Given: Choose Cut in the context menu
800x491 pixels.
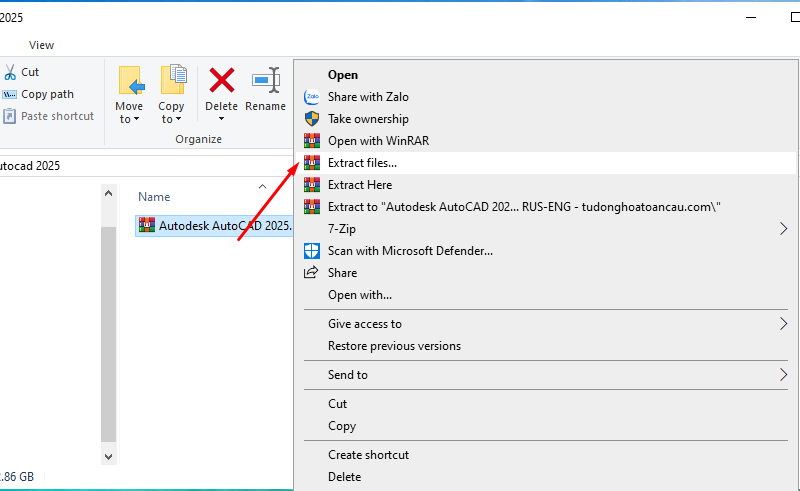Looking at the screenshot, I should [545, 404].
